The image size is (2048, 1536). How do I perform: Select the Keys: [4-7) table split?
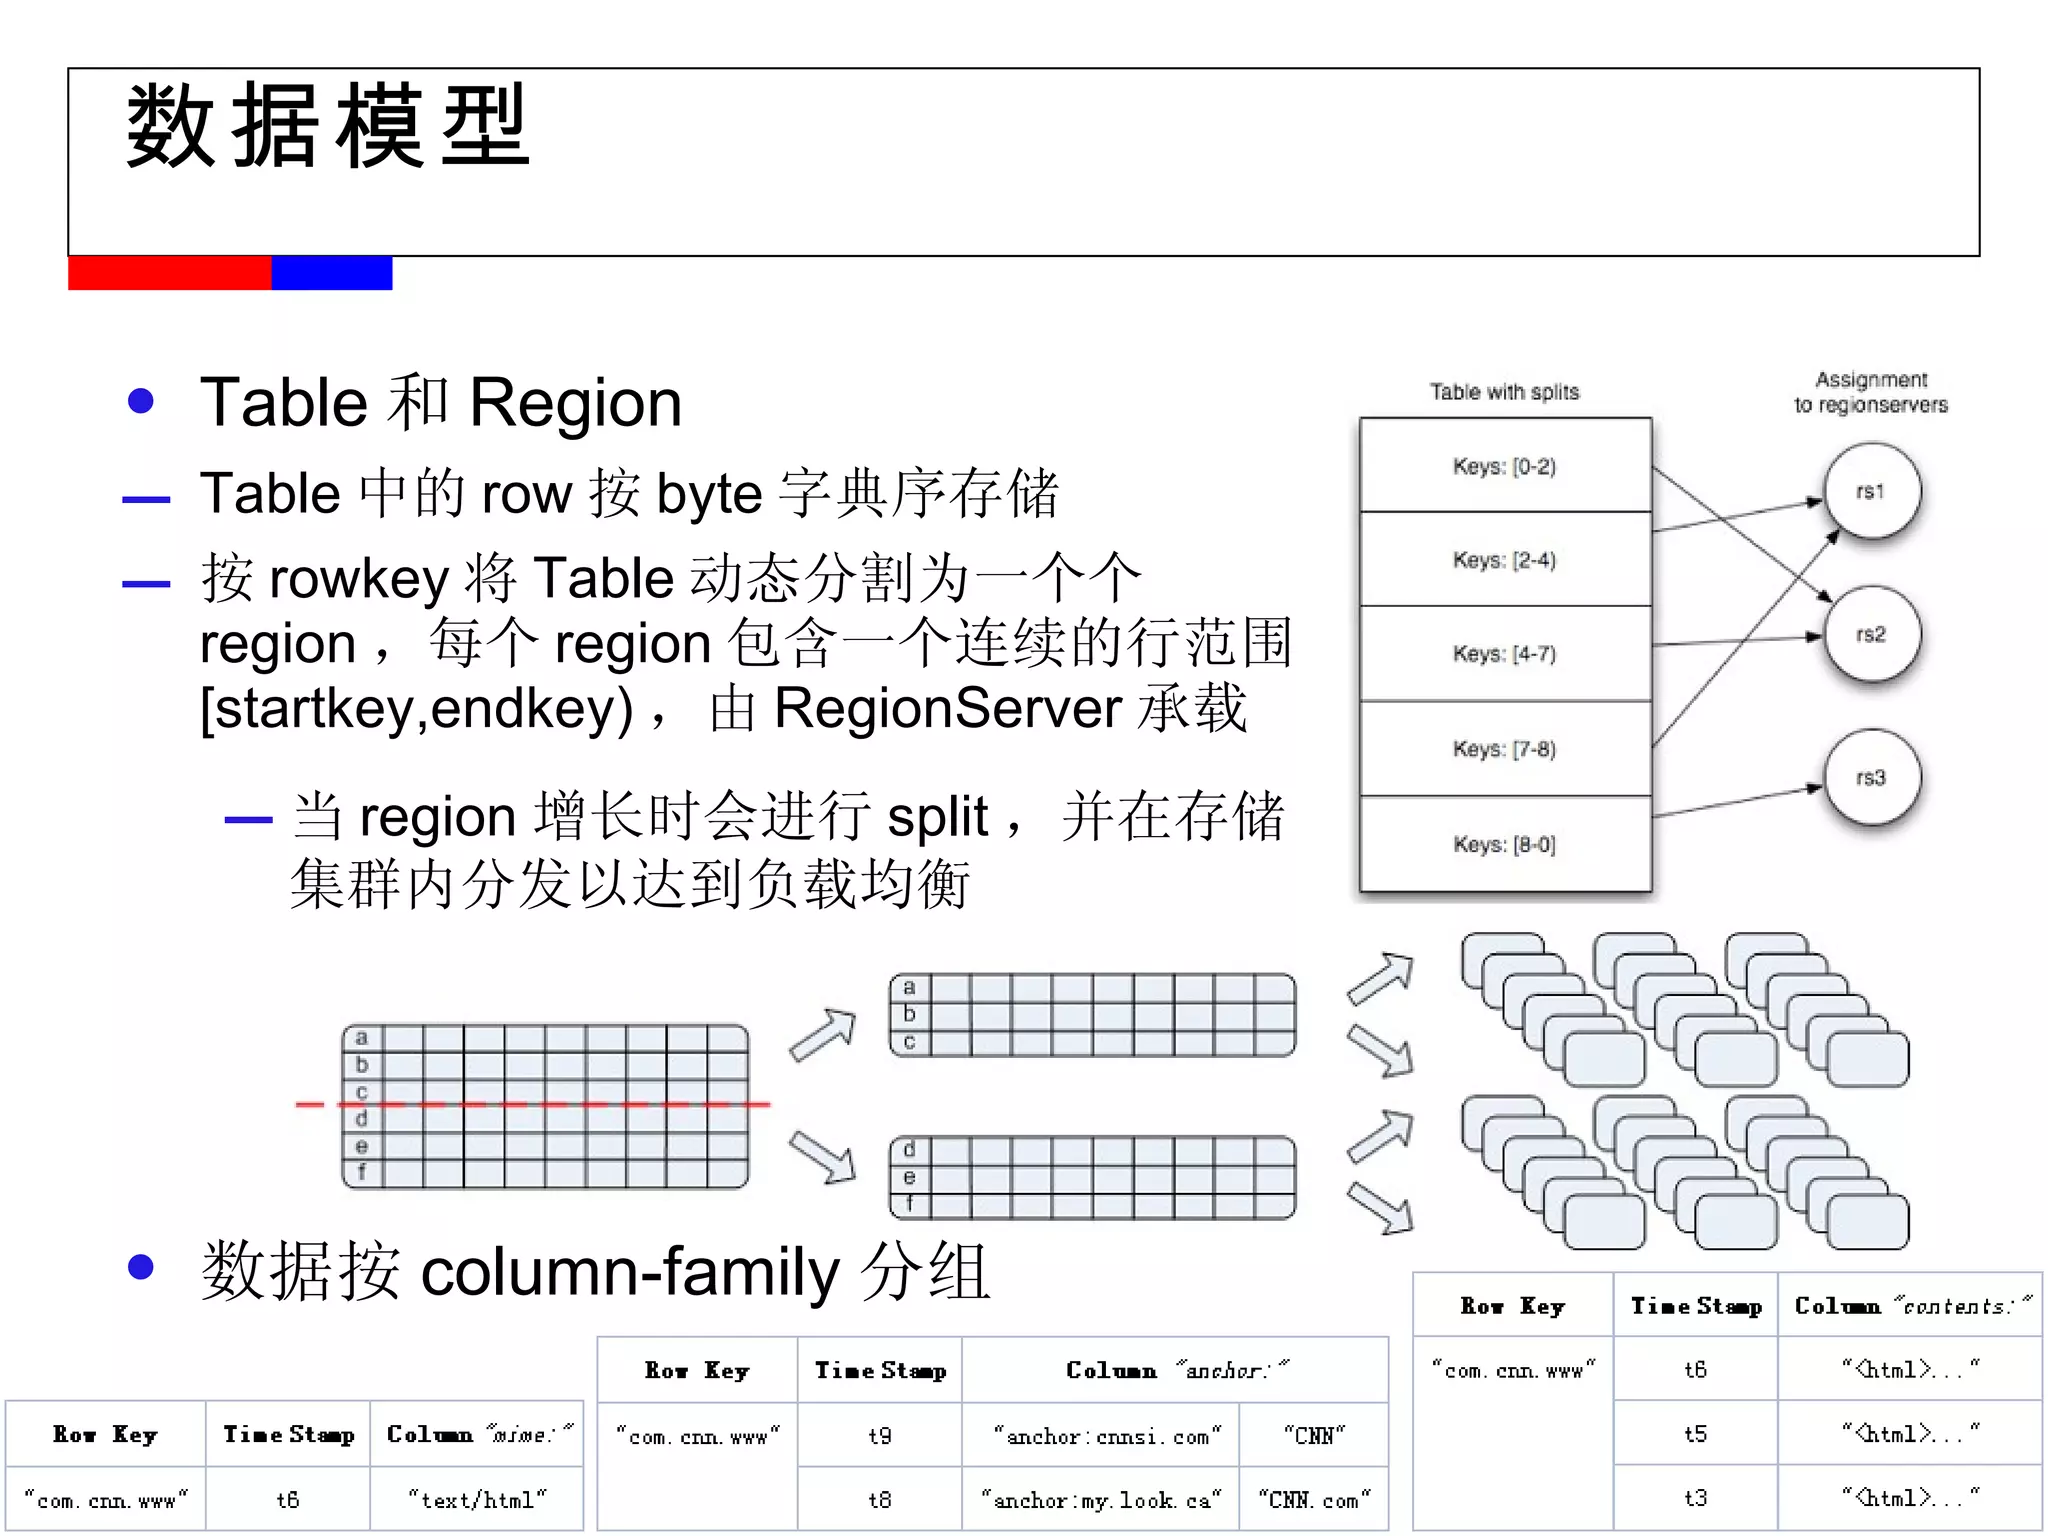click(x=1504, y=653)
